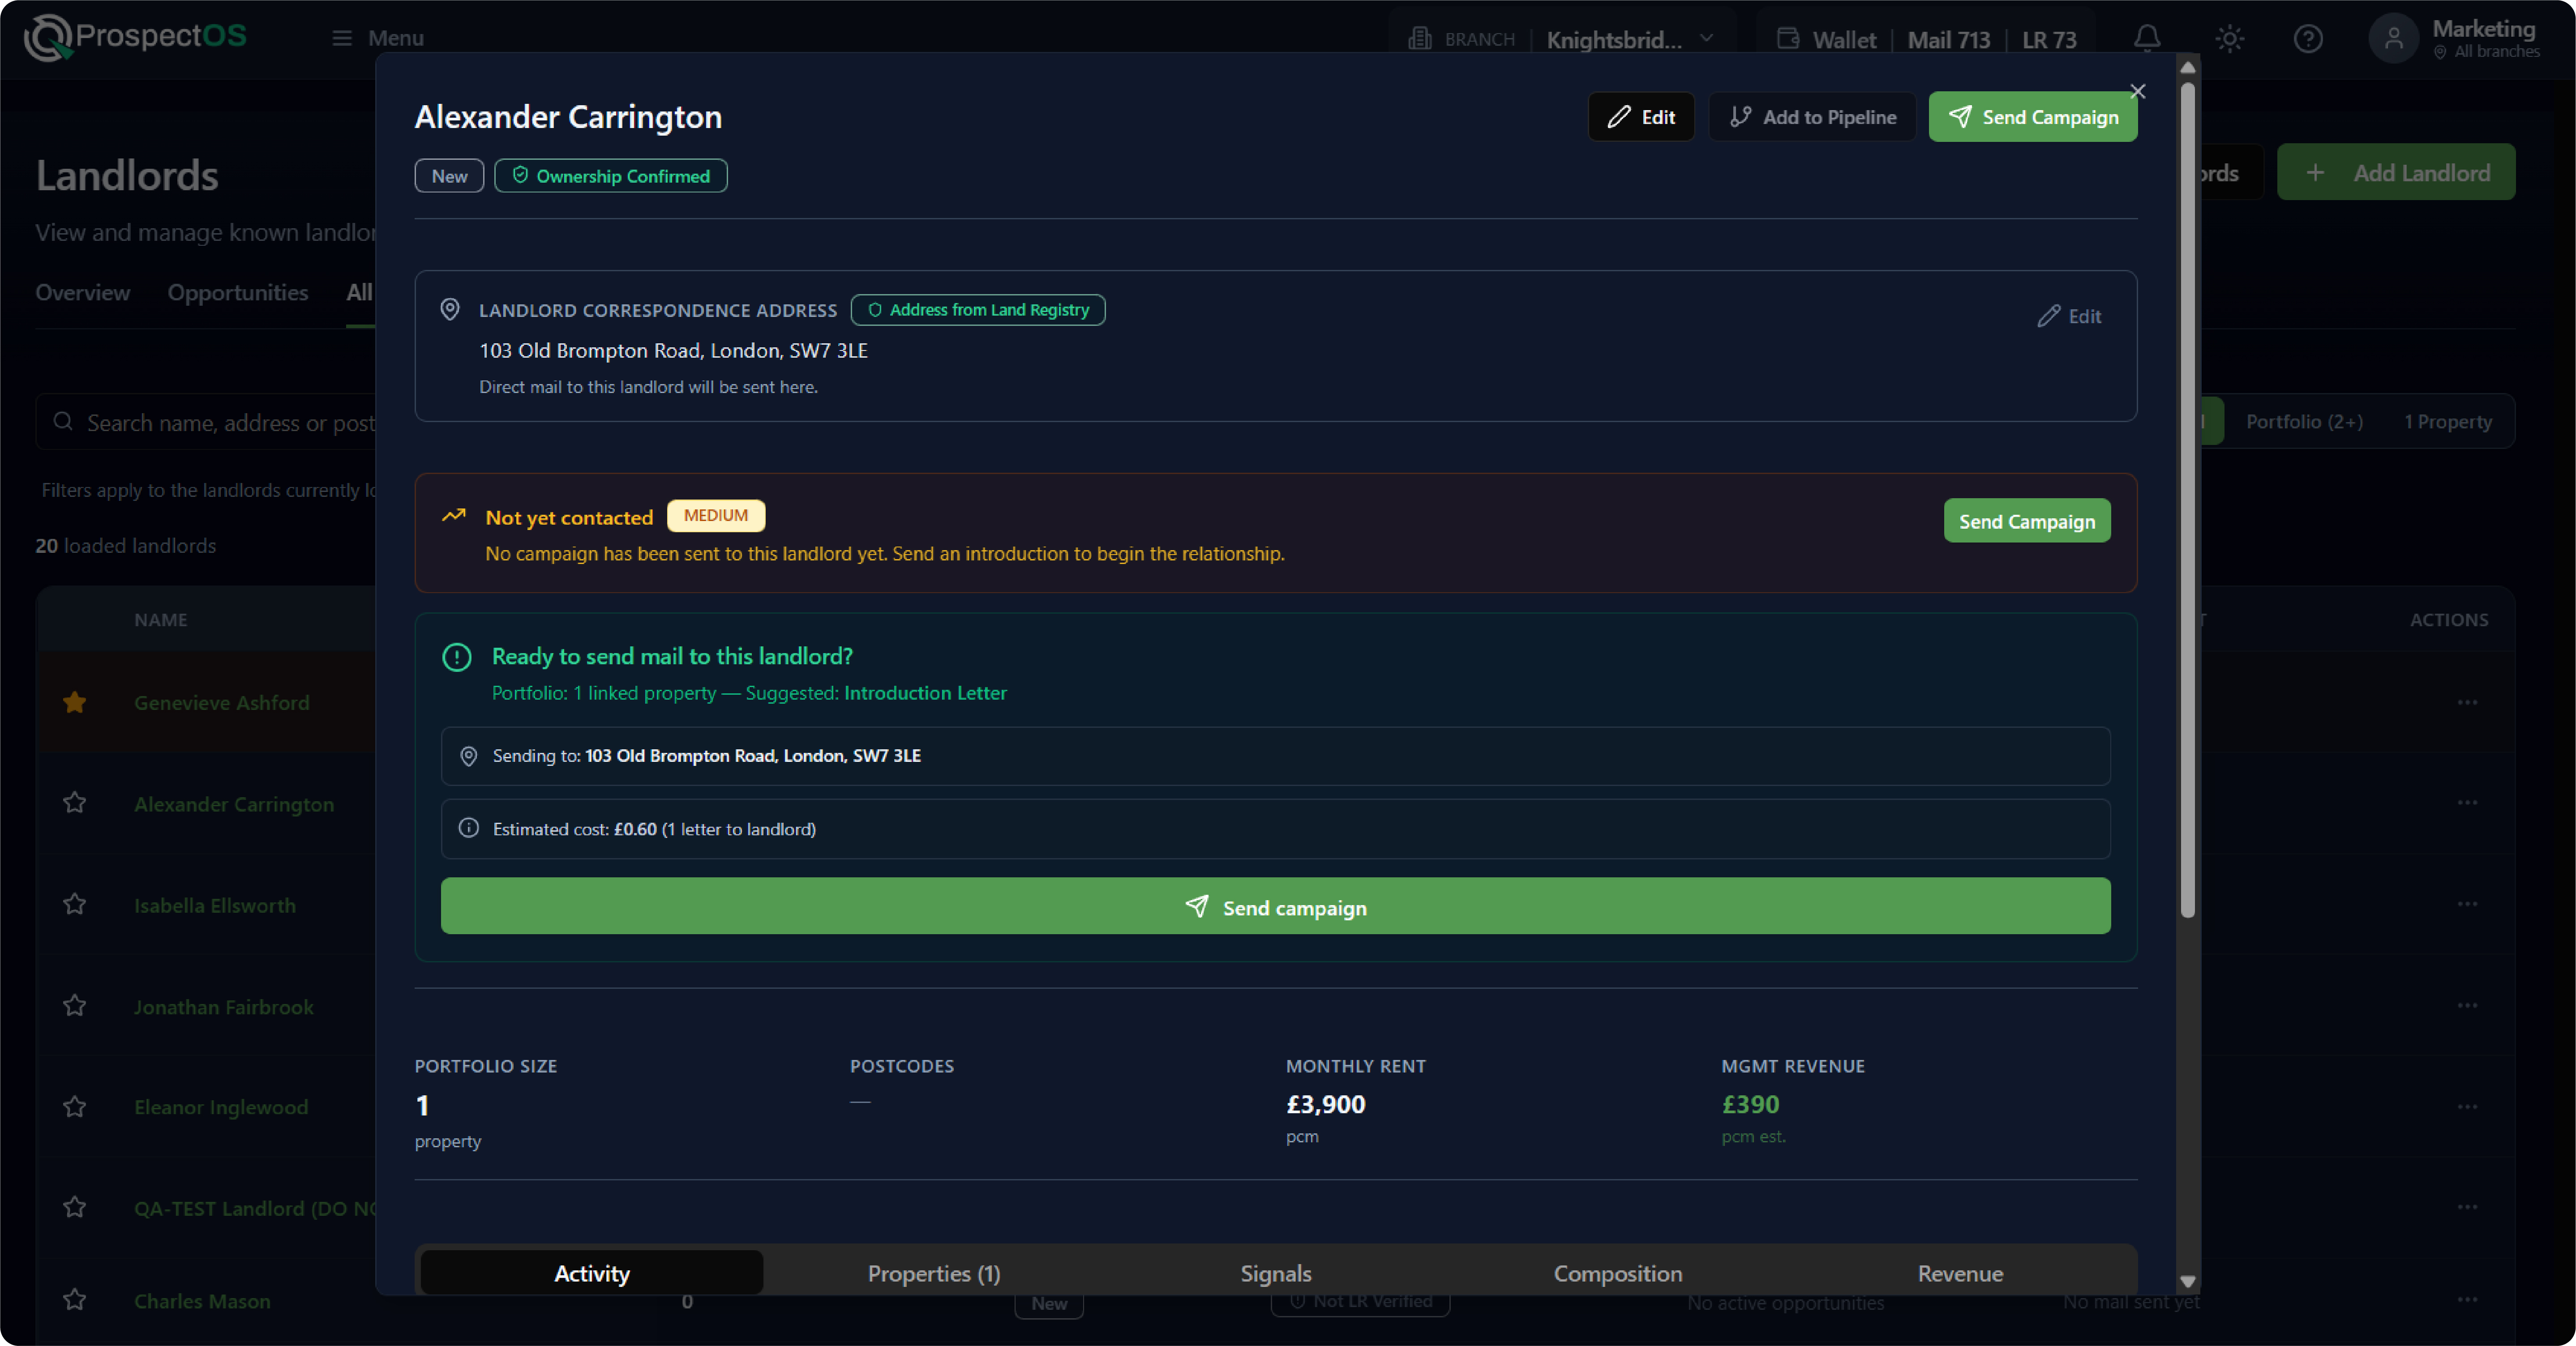The image size is (2576, 1346).
Task: Click the MEDIUM priority badge
Action: pos(716,516)
